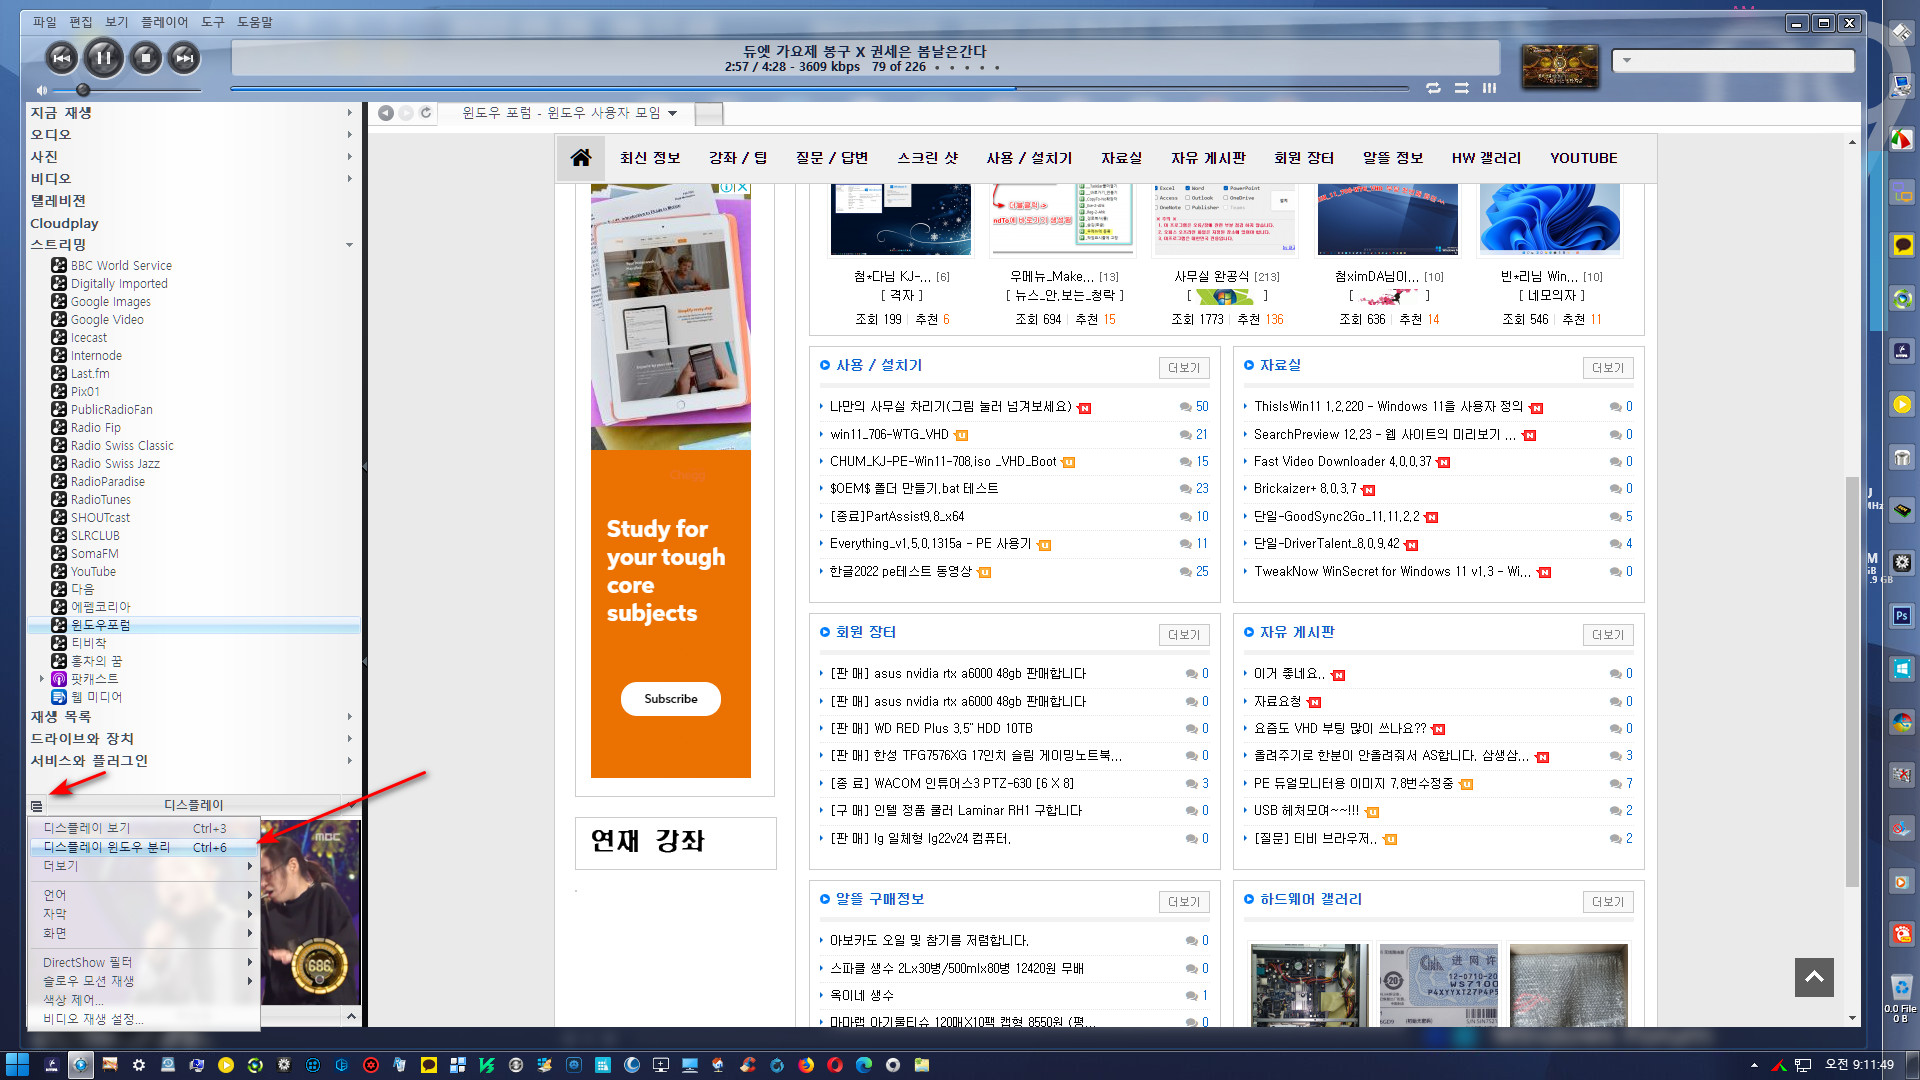The height and width of the screenshot is (1080, 1920).
Task: Click 더보기 for 사용 / 설치기
Action: coord(1184,368)
